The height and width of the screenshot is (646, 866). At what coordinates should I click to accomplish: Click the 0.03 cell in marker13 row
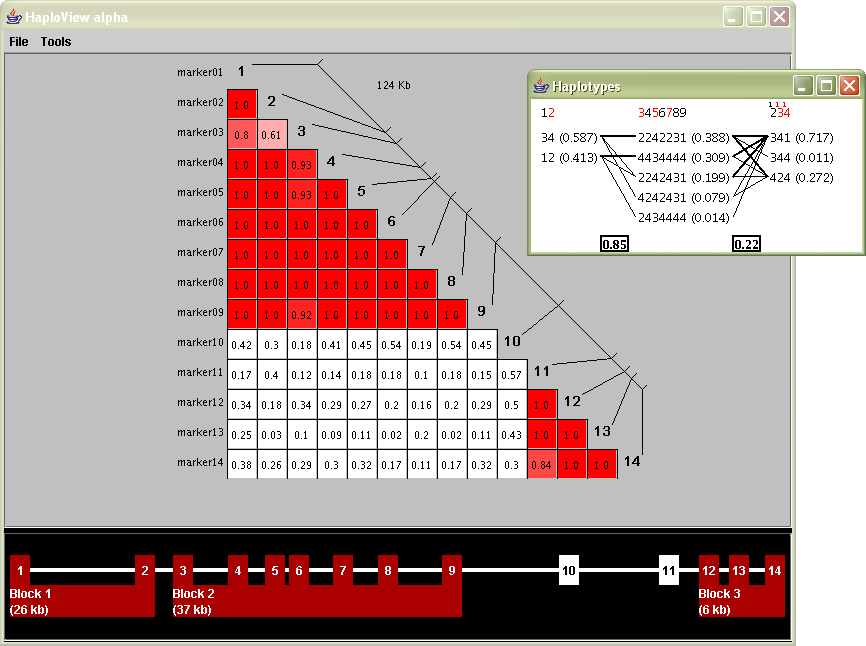(272, 435)
